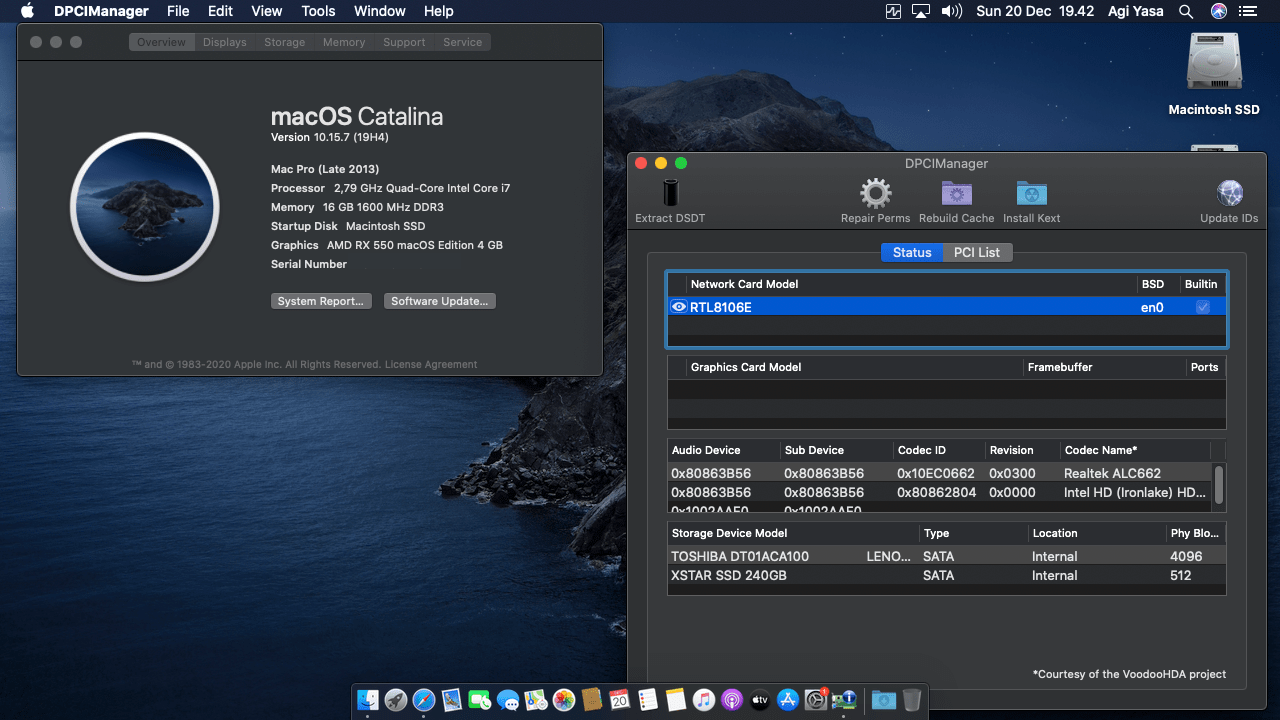This screenshot has height=720, width=1280.
Task: Click the System Report button
Action: 321,301
